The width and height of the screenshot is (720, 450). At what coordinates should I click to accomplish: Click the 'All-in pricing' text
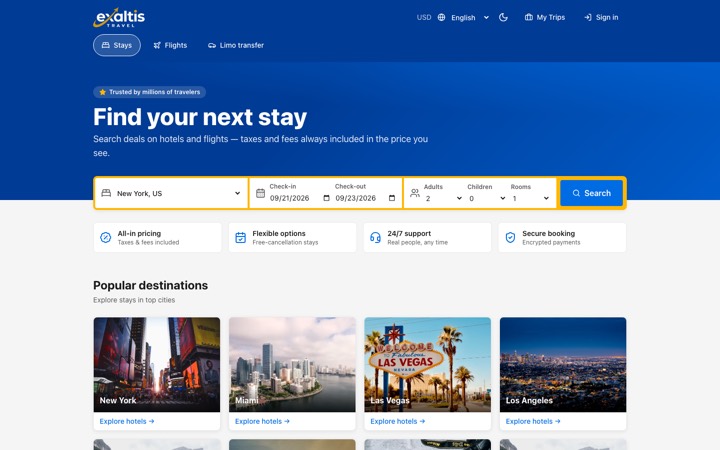pos(139,233)
